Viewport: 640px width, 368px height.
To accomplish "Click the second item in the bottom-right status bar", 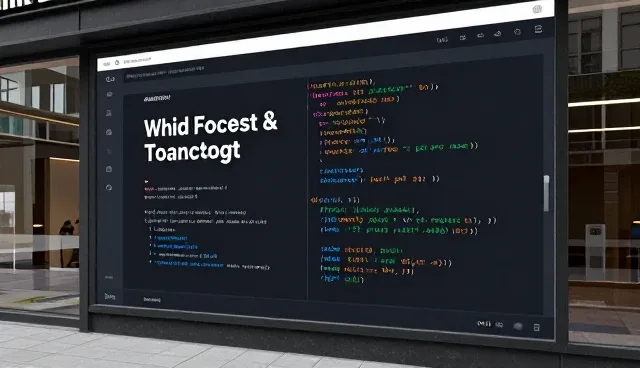I will [499, 325].
